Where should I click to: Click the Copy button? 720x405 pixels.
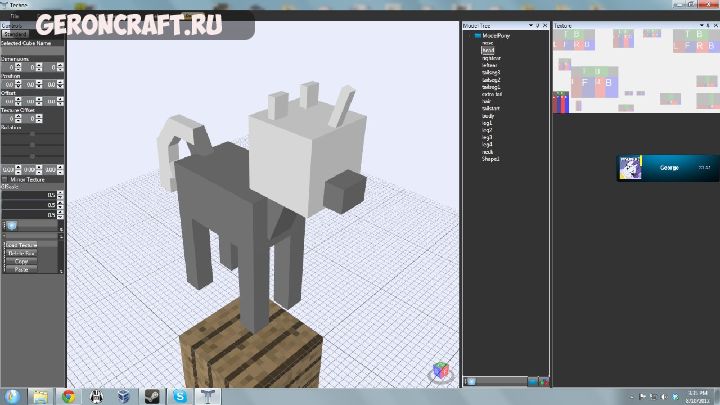(21, 261)
